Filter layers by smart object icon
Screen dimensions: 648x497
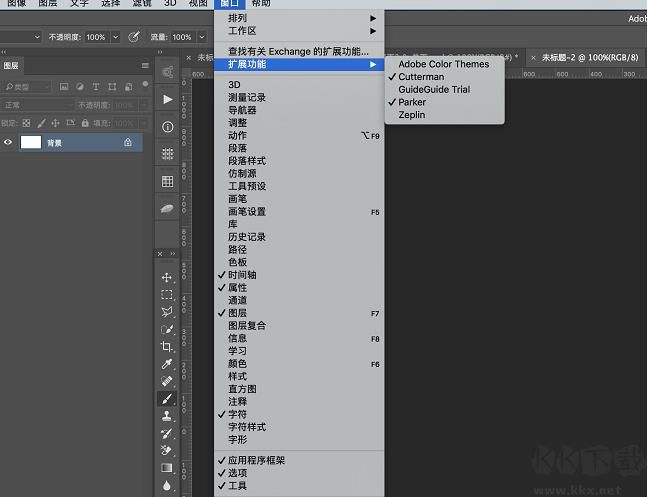point(129,86)
